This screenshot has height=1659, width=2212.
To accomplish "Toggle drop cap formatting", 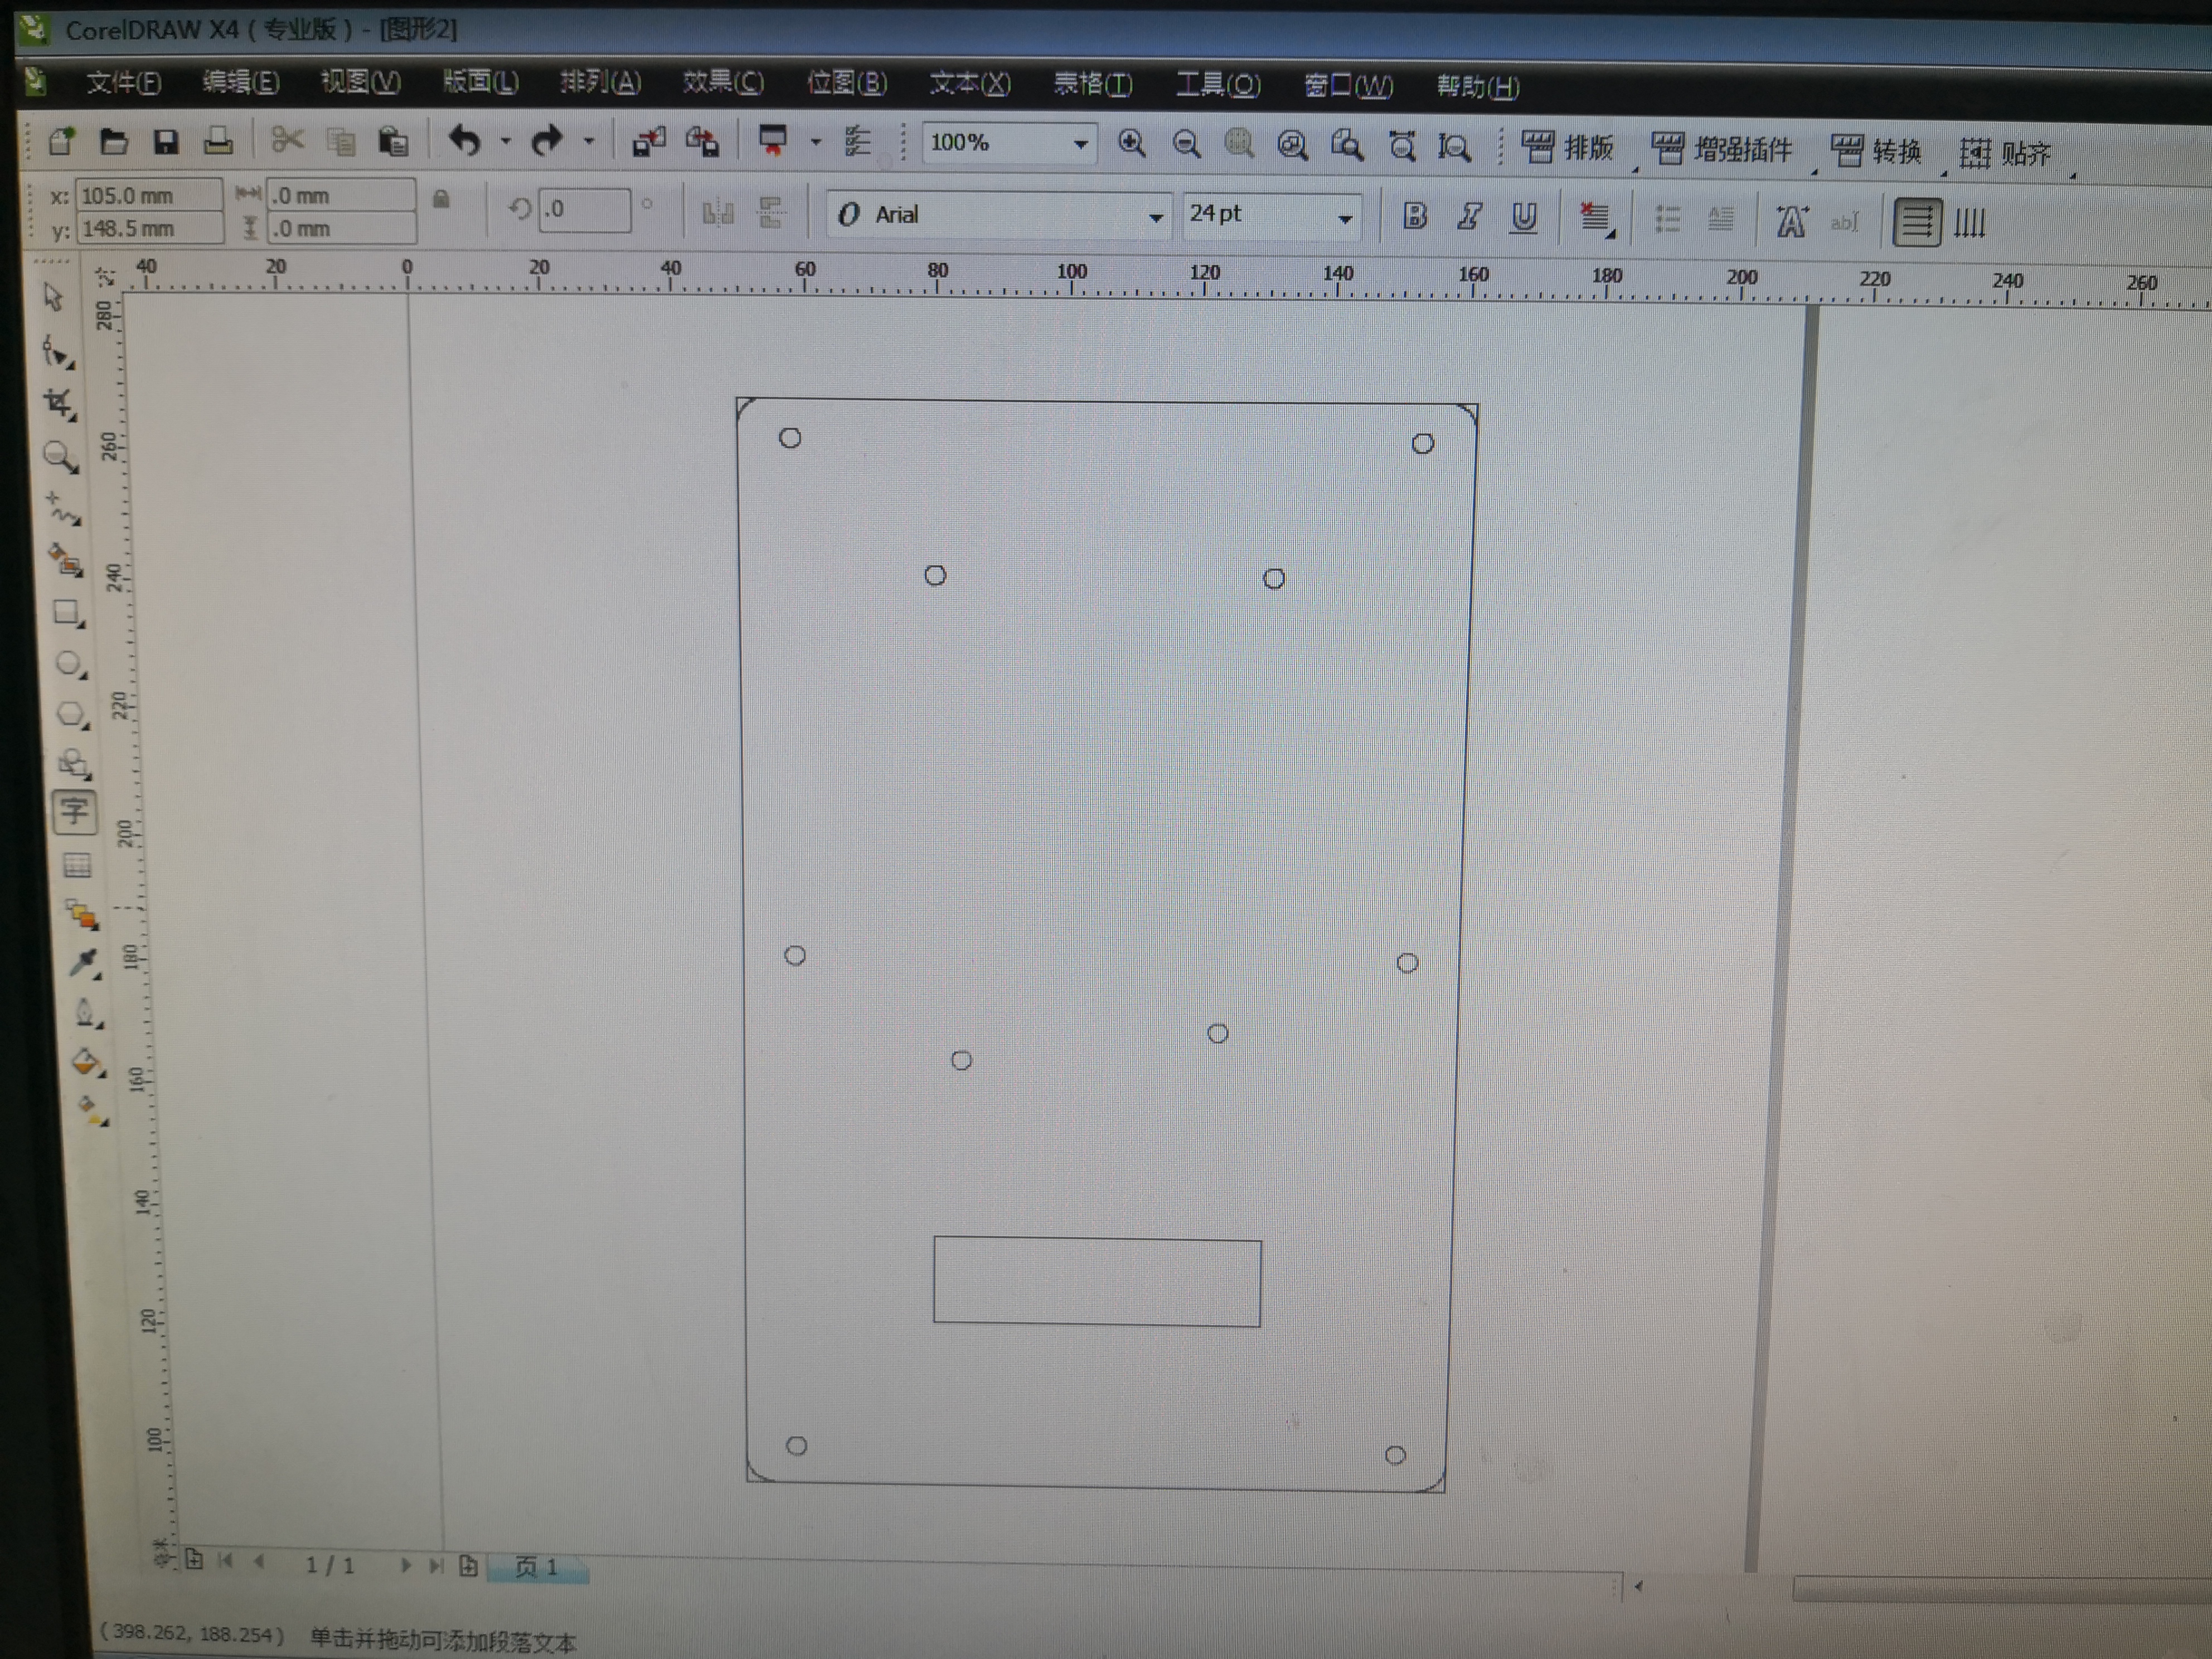I will click(1720, 219).
